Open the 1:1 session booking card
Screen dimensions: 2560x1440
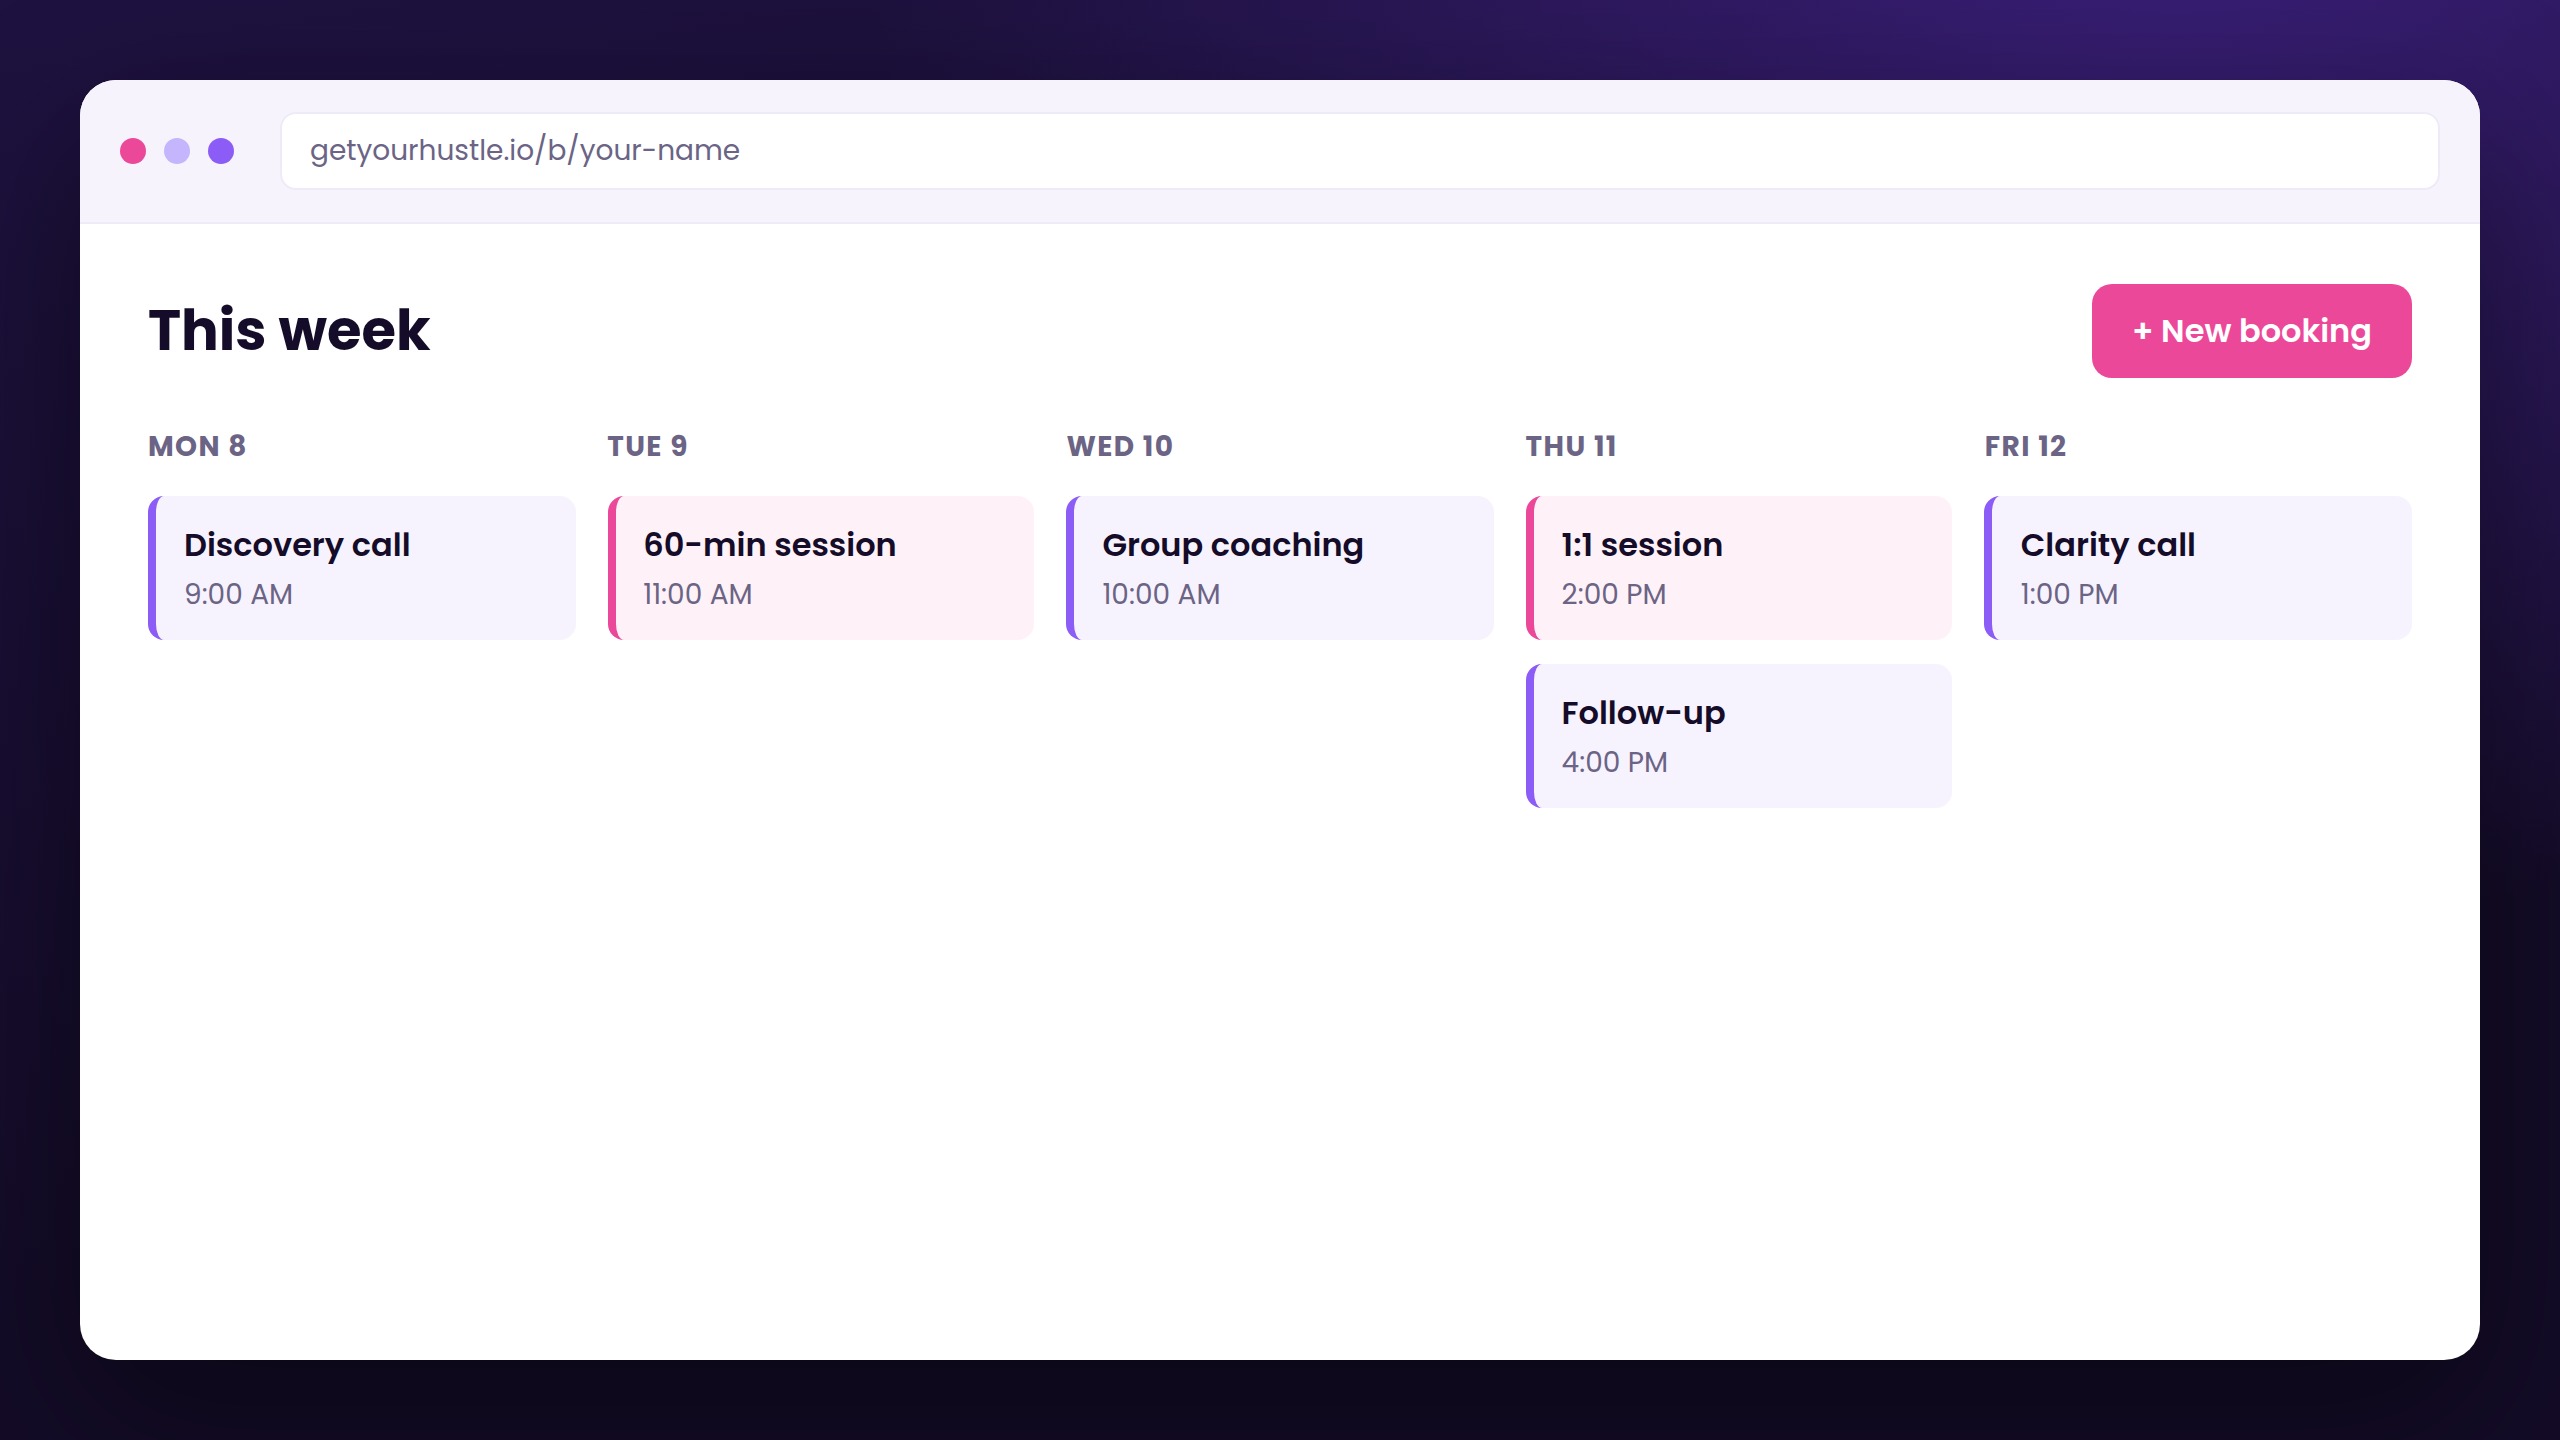pos(1739,568)
